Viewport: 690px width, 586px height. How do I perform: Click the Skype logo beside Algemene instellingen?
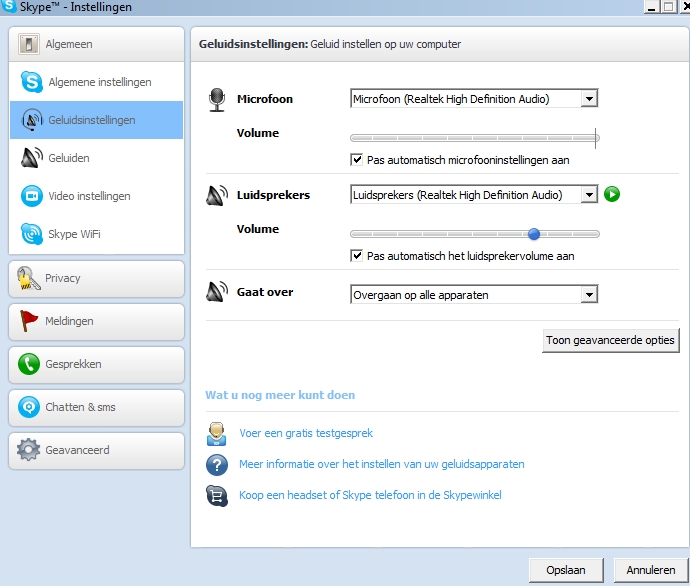[x=32, y=82]
